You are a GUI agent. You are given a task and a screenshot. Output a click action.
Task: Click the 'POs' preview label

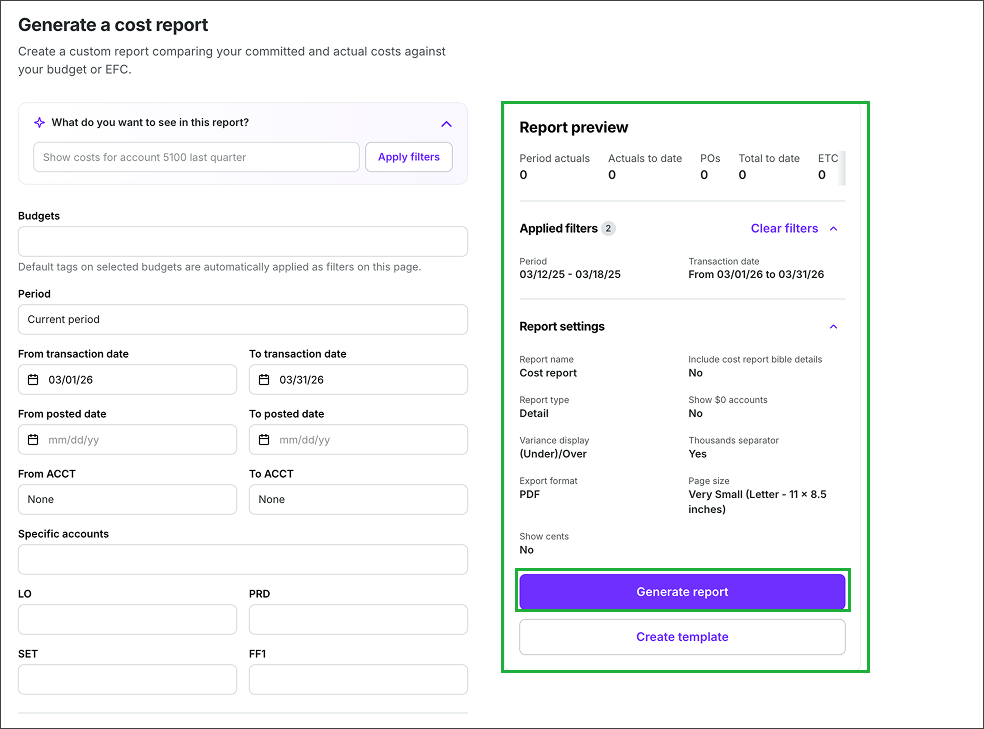coord(710,159)
